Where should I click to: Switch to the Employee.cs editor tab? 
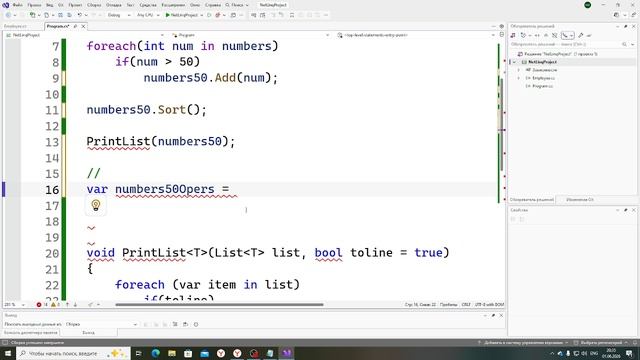point(15,26)
